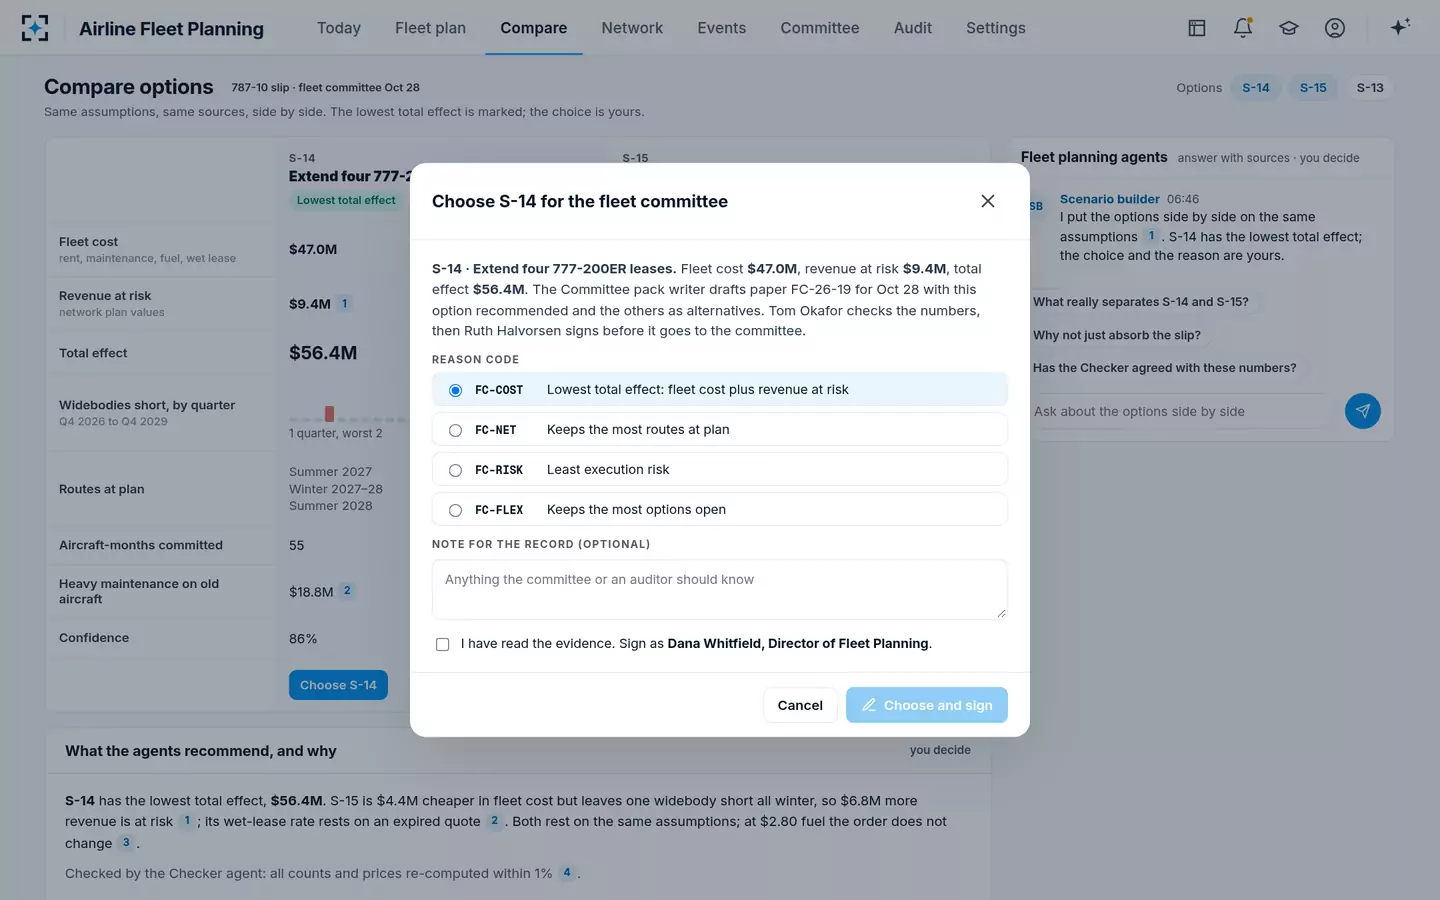Click the SB Scenario builder avatar
1440x900 pixels.
coord(1036,206)
